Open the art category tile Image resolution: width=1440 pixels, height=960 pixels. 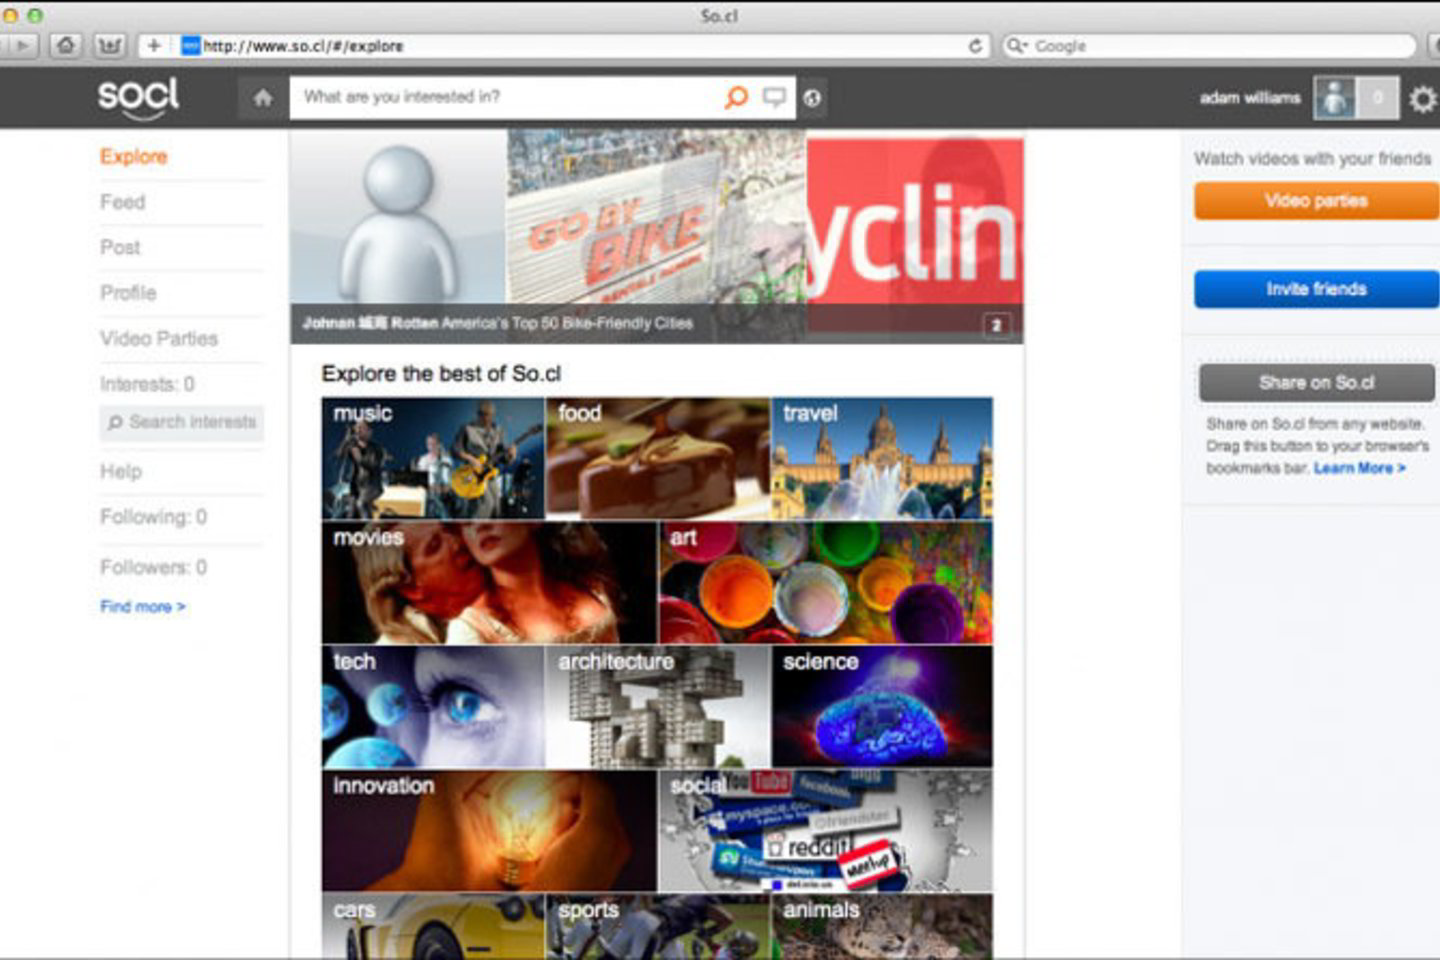tap(826, 582)
